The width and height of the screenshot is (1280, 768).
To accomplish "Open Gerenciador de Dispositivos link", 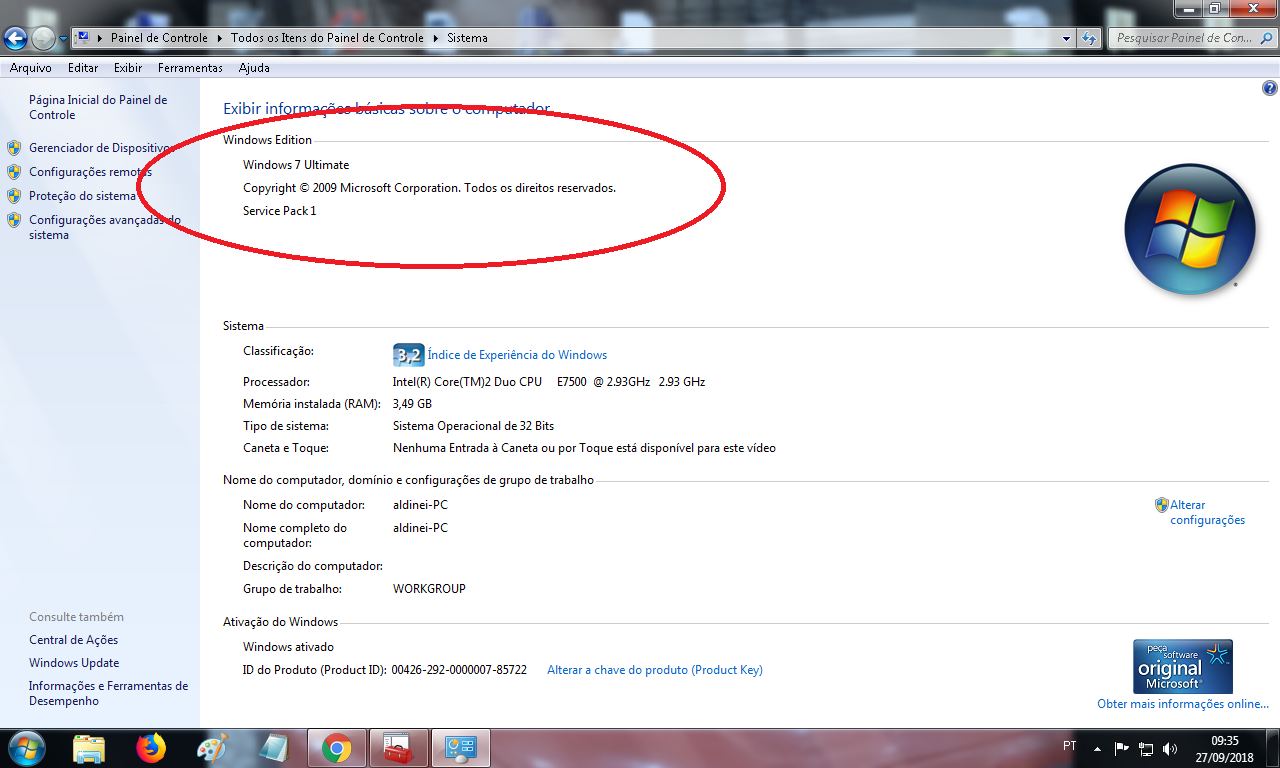I will 100,148.
